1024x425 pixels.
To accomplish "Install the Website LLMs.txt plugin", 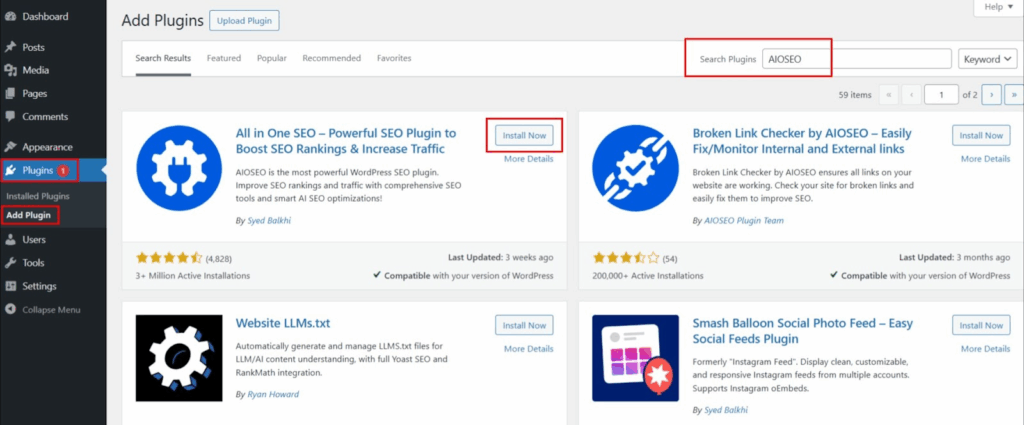I will pos(524,325).
